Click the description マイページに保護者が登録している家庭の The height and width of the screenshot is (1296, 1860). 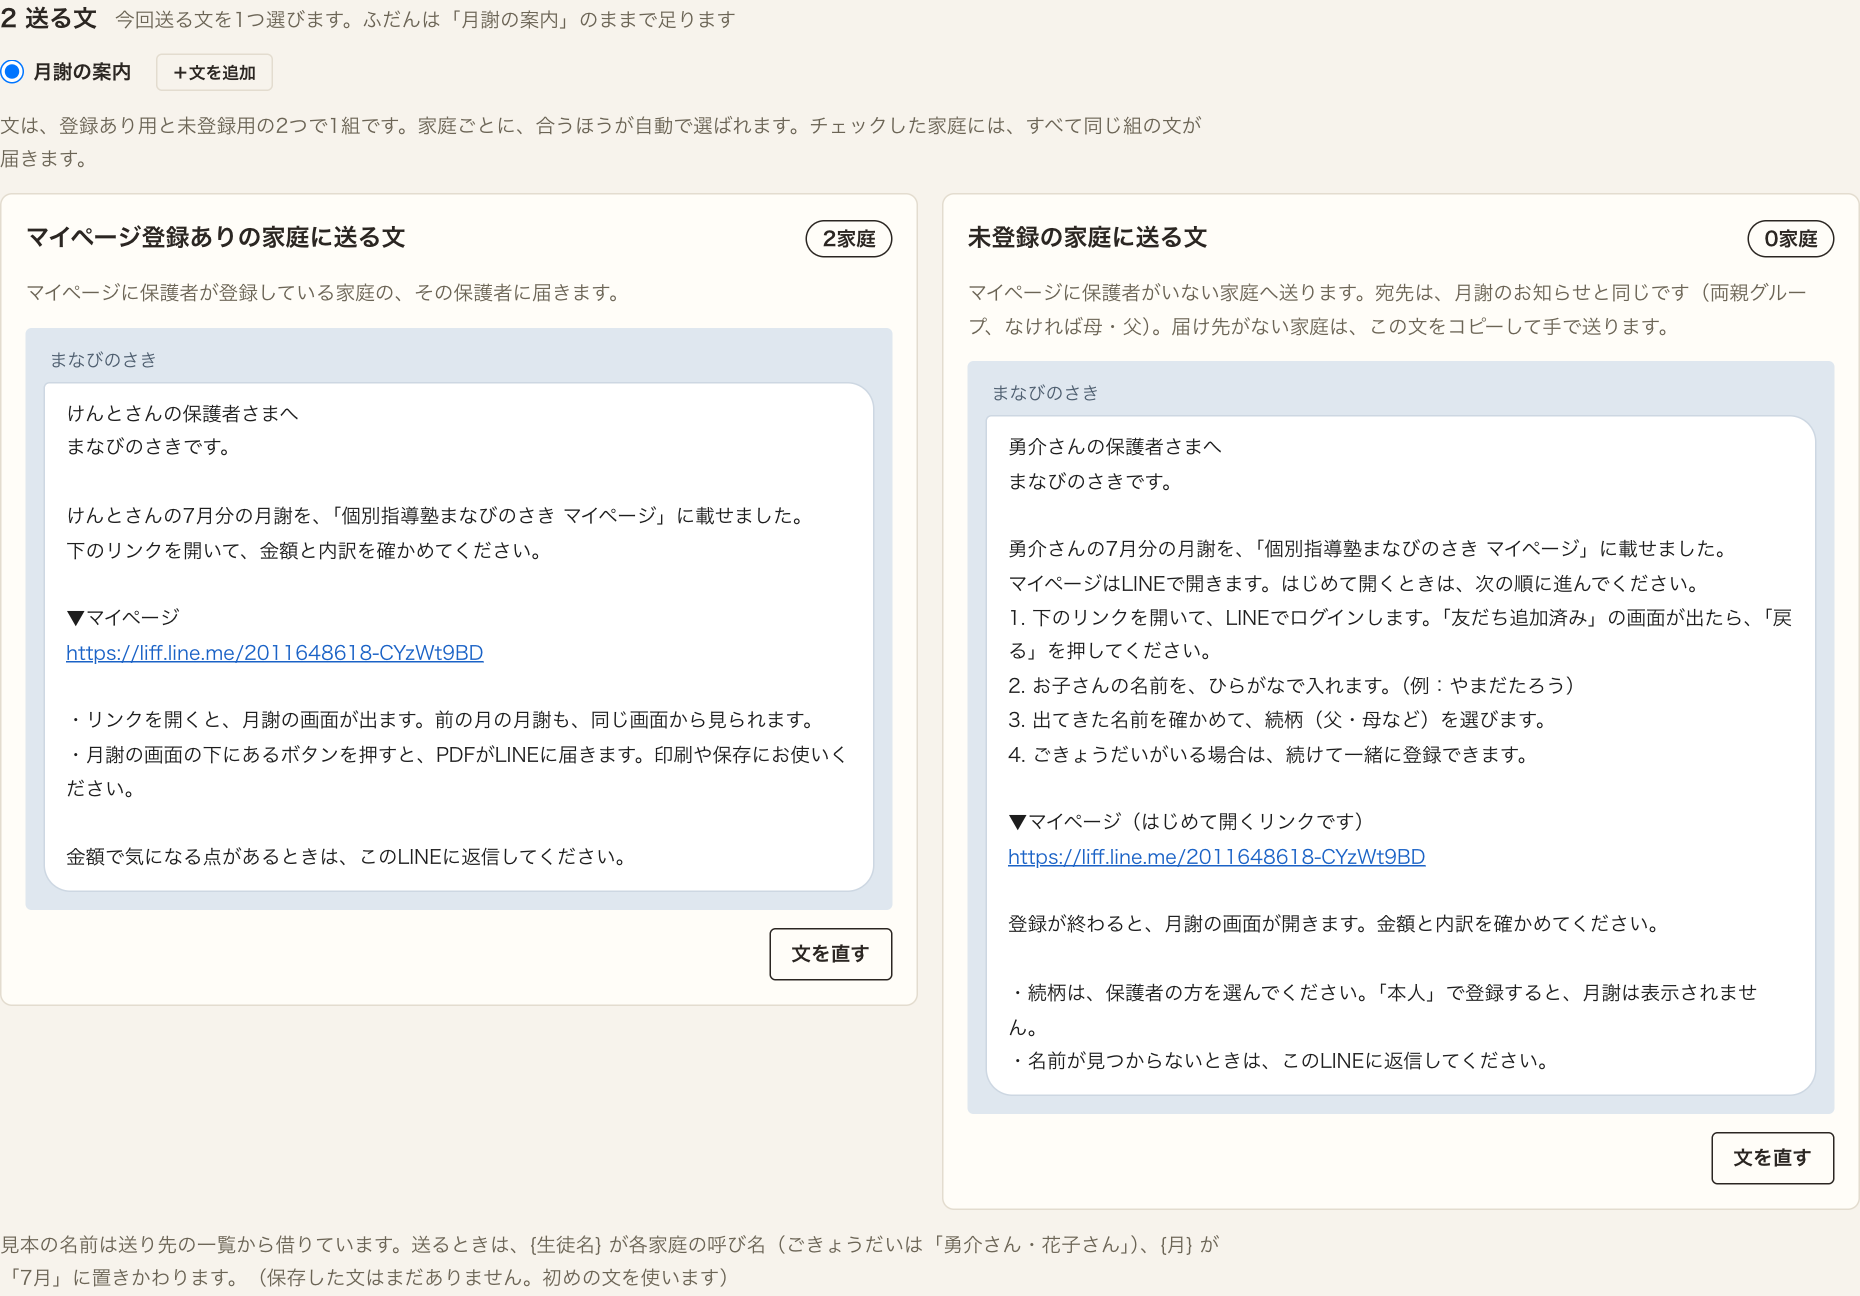coord(324,293)
